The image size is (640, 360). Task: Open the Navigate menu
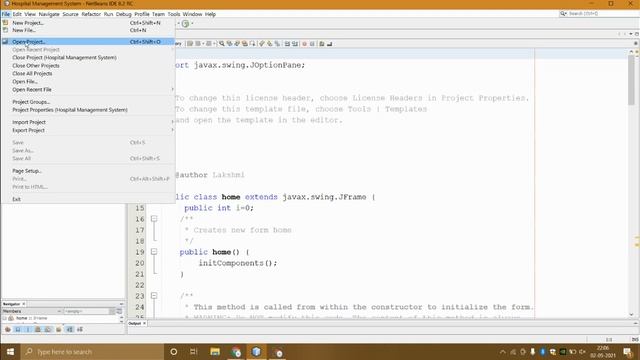pos(49,14)
